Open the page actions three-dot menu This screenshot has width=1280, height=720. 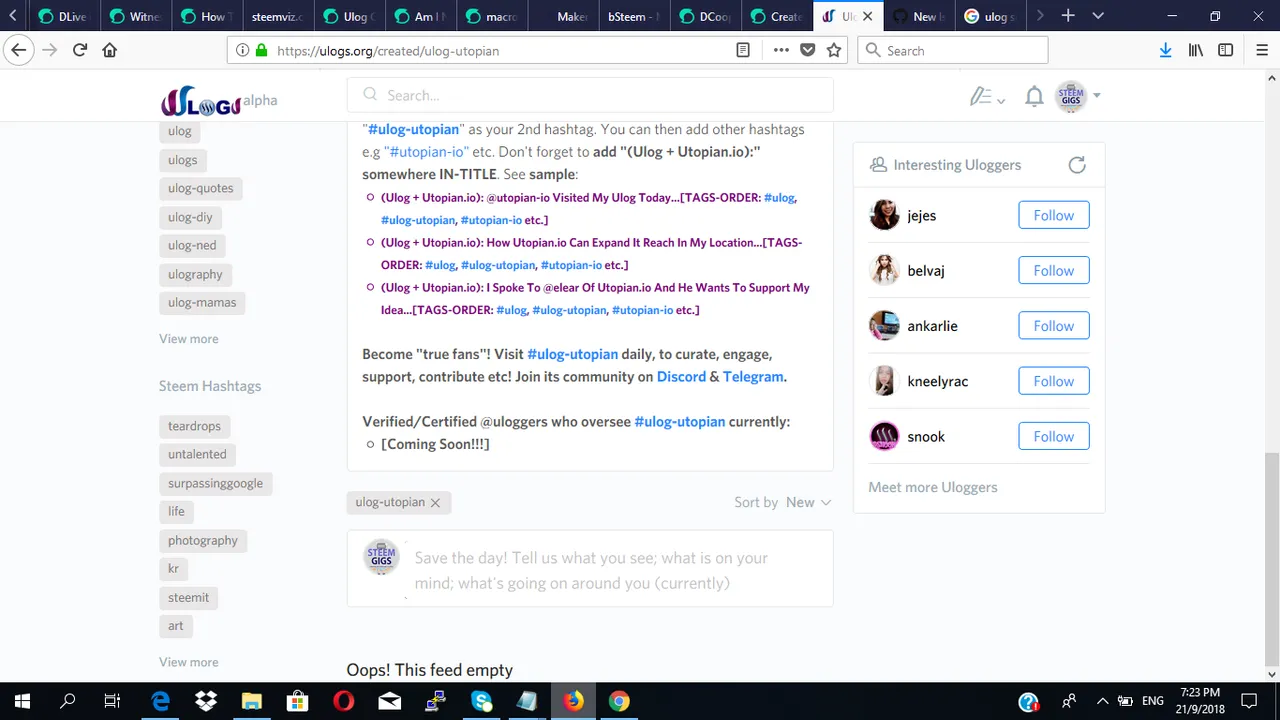pyautogui.click(x=781, y=50)
